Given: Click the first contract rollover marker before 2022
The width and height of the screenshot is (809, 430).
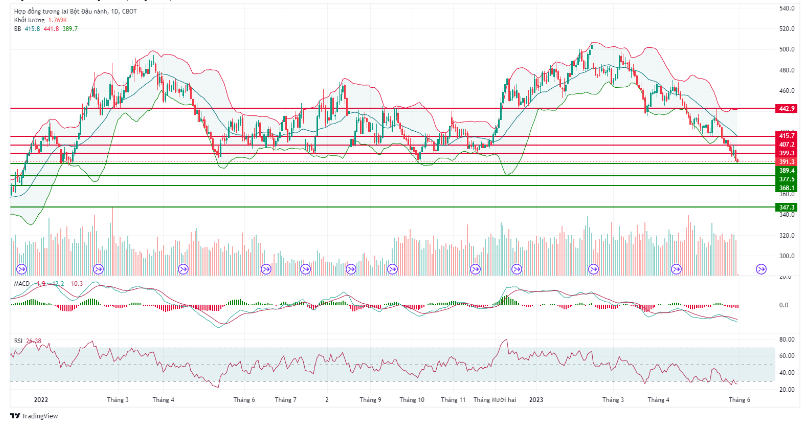Looking at the screenshot, I should [x=22, y=268].
